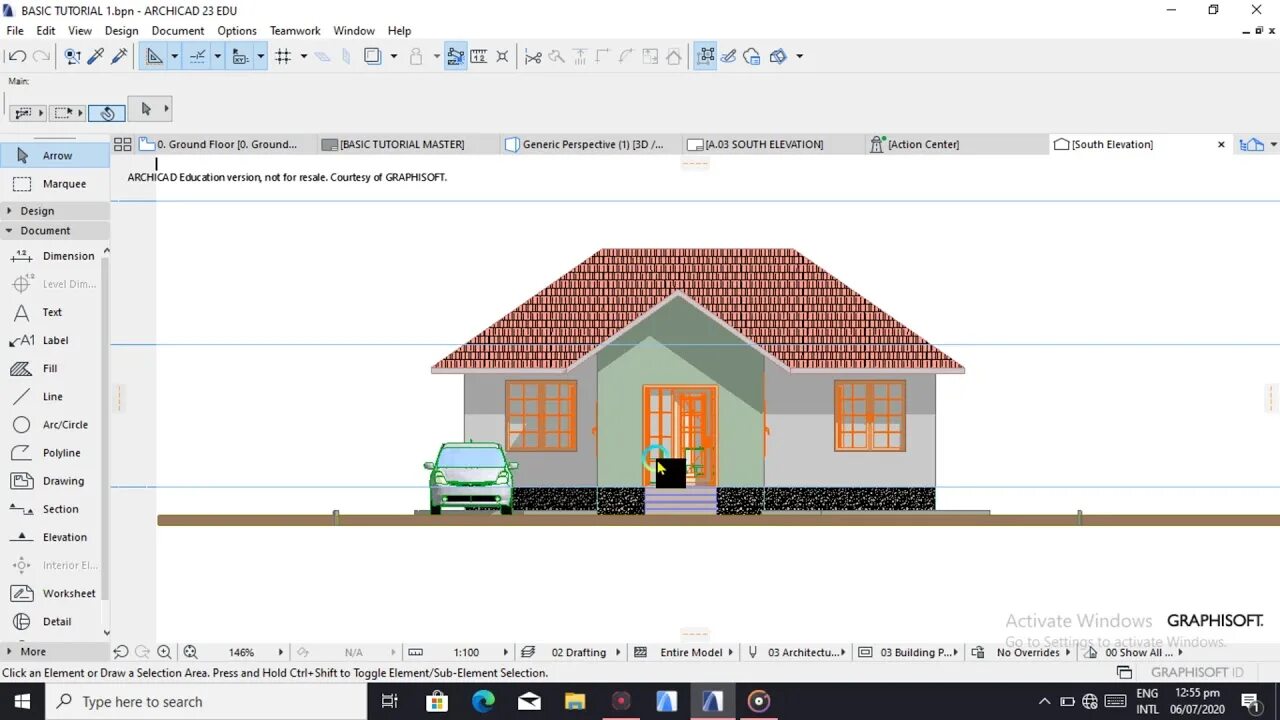
Task: Click the Trace reference square icon
Action: pyautogui.click(x=373, y=57)
